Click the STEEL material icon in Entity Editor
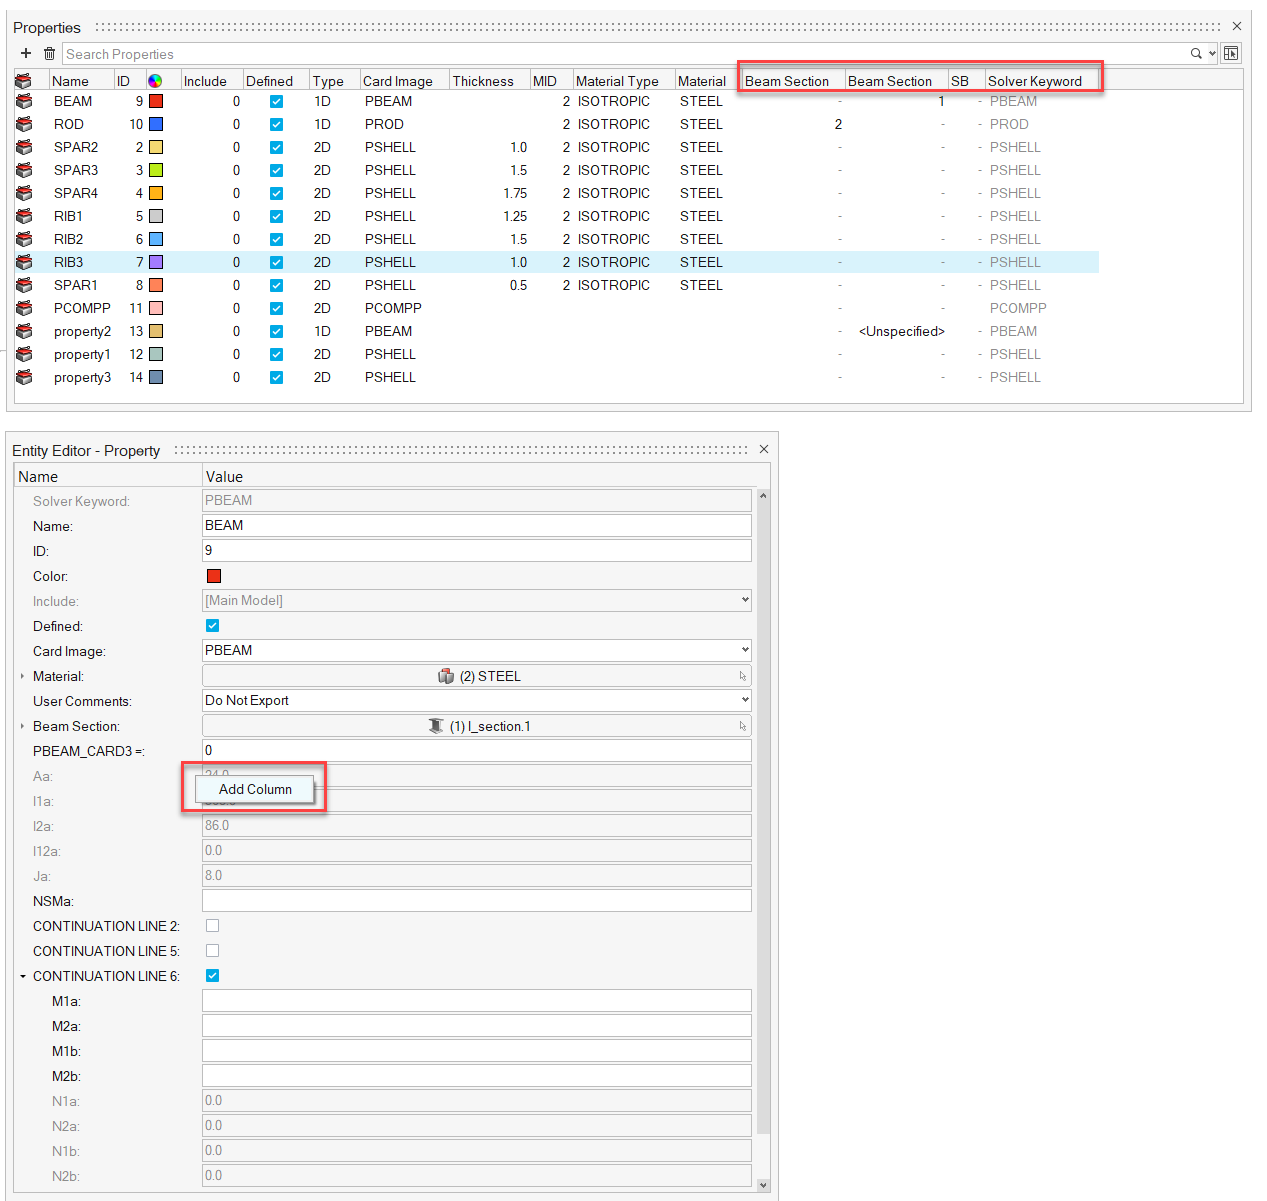The height and width of the screenshot is (1201, 1267). click(x=446, y=676)
